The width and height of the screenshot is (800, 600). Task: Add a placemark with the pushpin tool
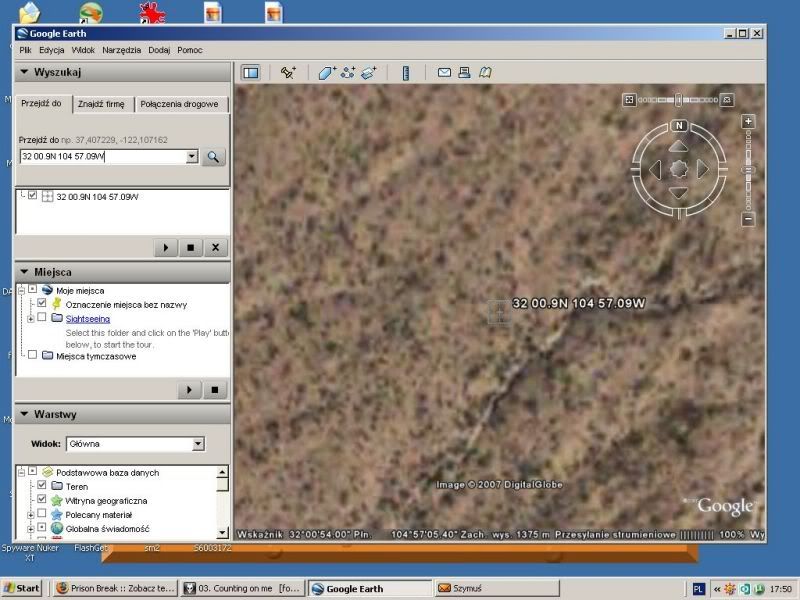(288, 72)
